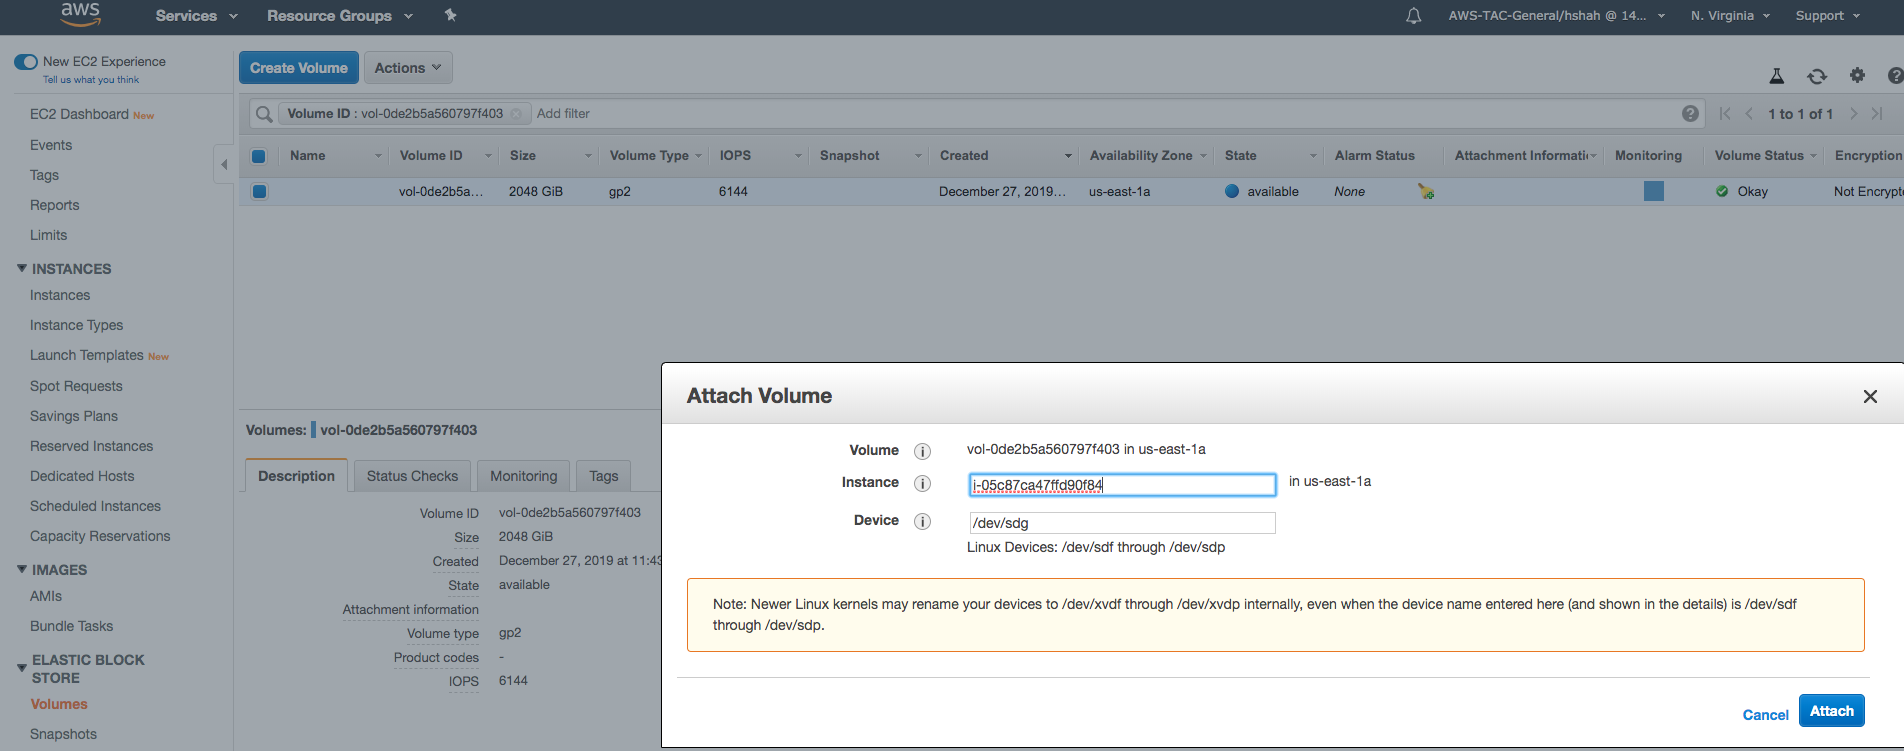Toggle the New EC2 Experience switch
Screen dimensions: 1904x751
coord(26,62)
